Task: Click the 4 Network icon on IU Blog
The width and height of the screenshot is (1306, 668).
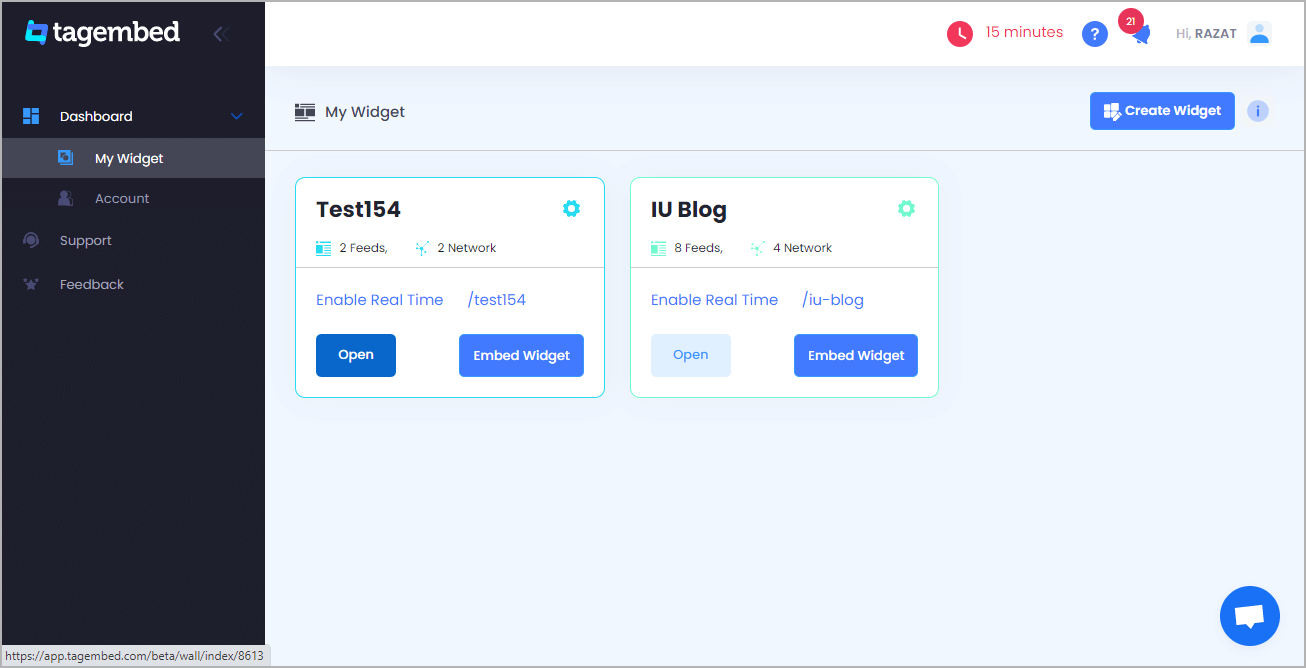Action: 757,248
